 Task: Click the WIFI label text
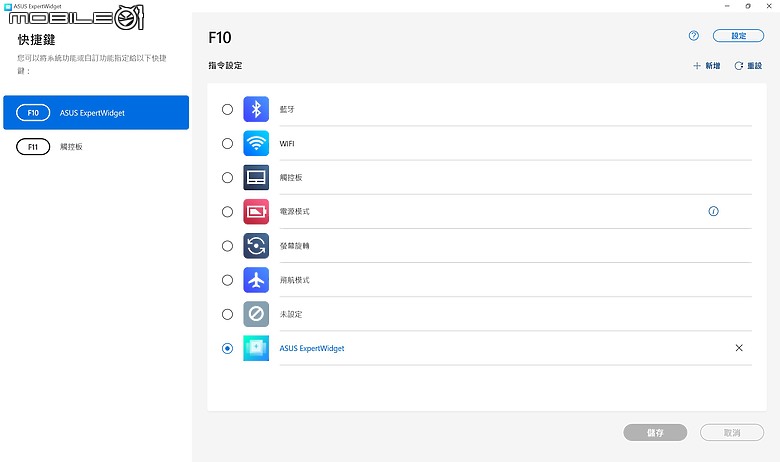point(287,144)
